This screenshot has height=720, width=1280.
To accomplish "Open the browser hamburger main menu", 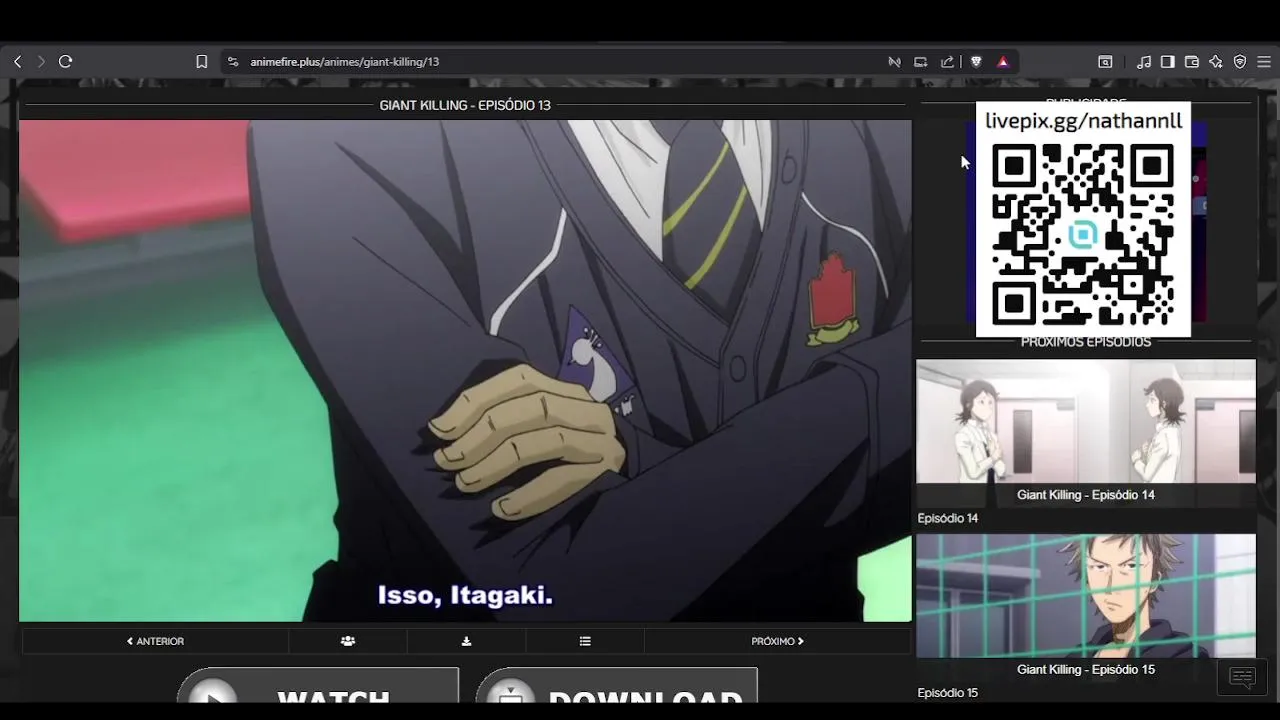I will click(x=1264, y=62).
